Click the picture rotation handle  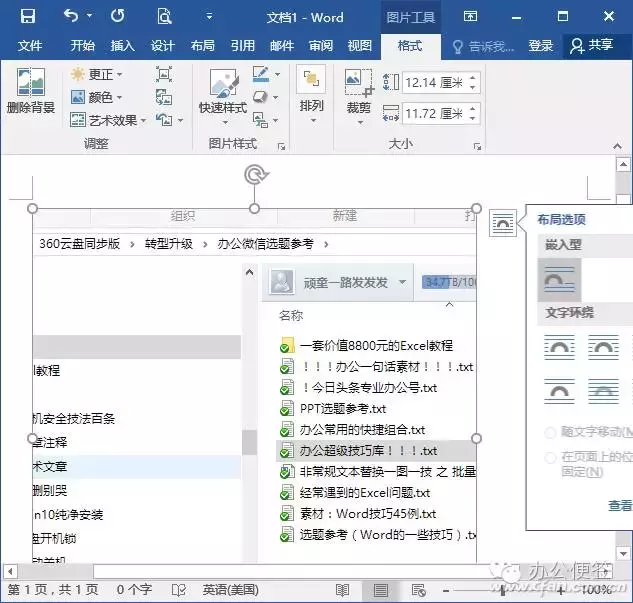[x=256, y=175]
